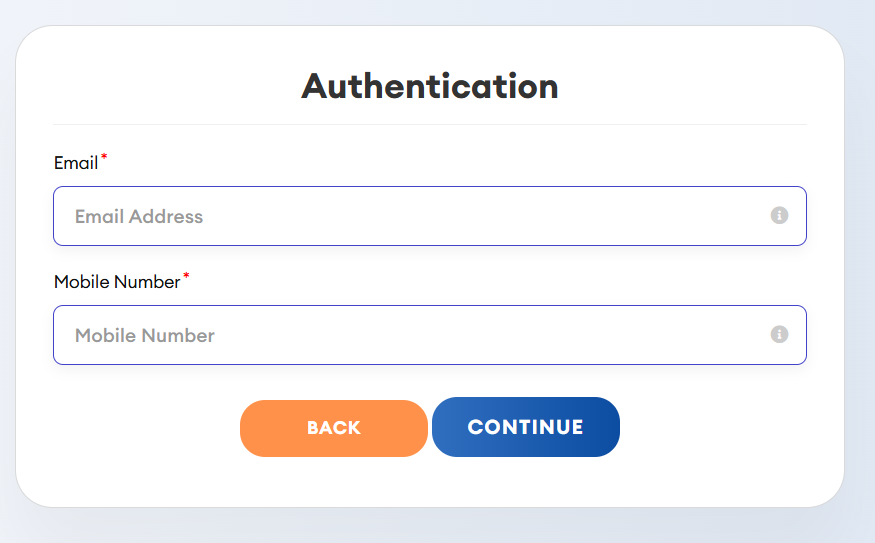Click the BACK text on orange button
Screen dimensions: 875x543
(x=334, y=428)
